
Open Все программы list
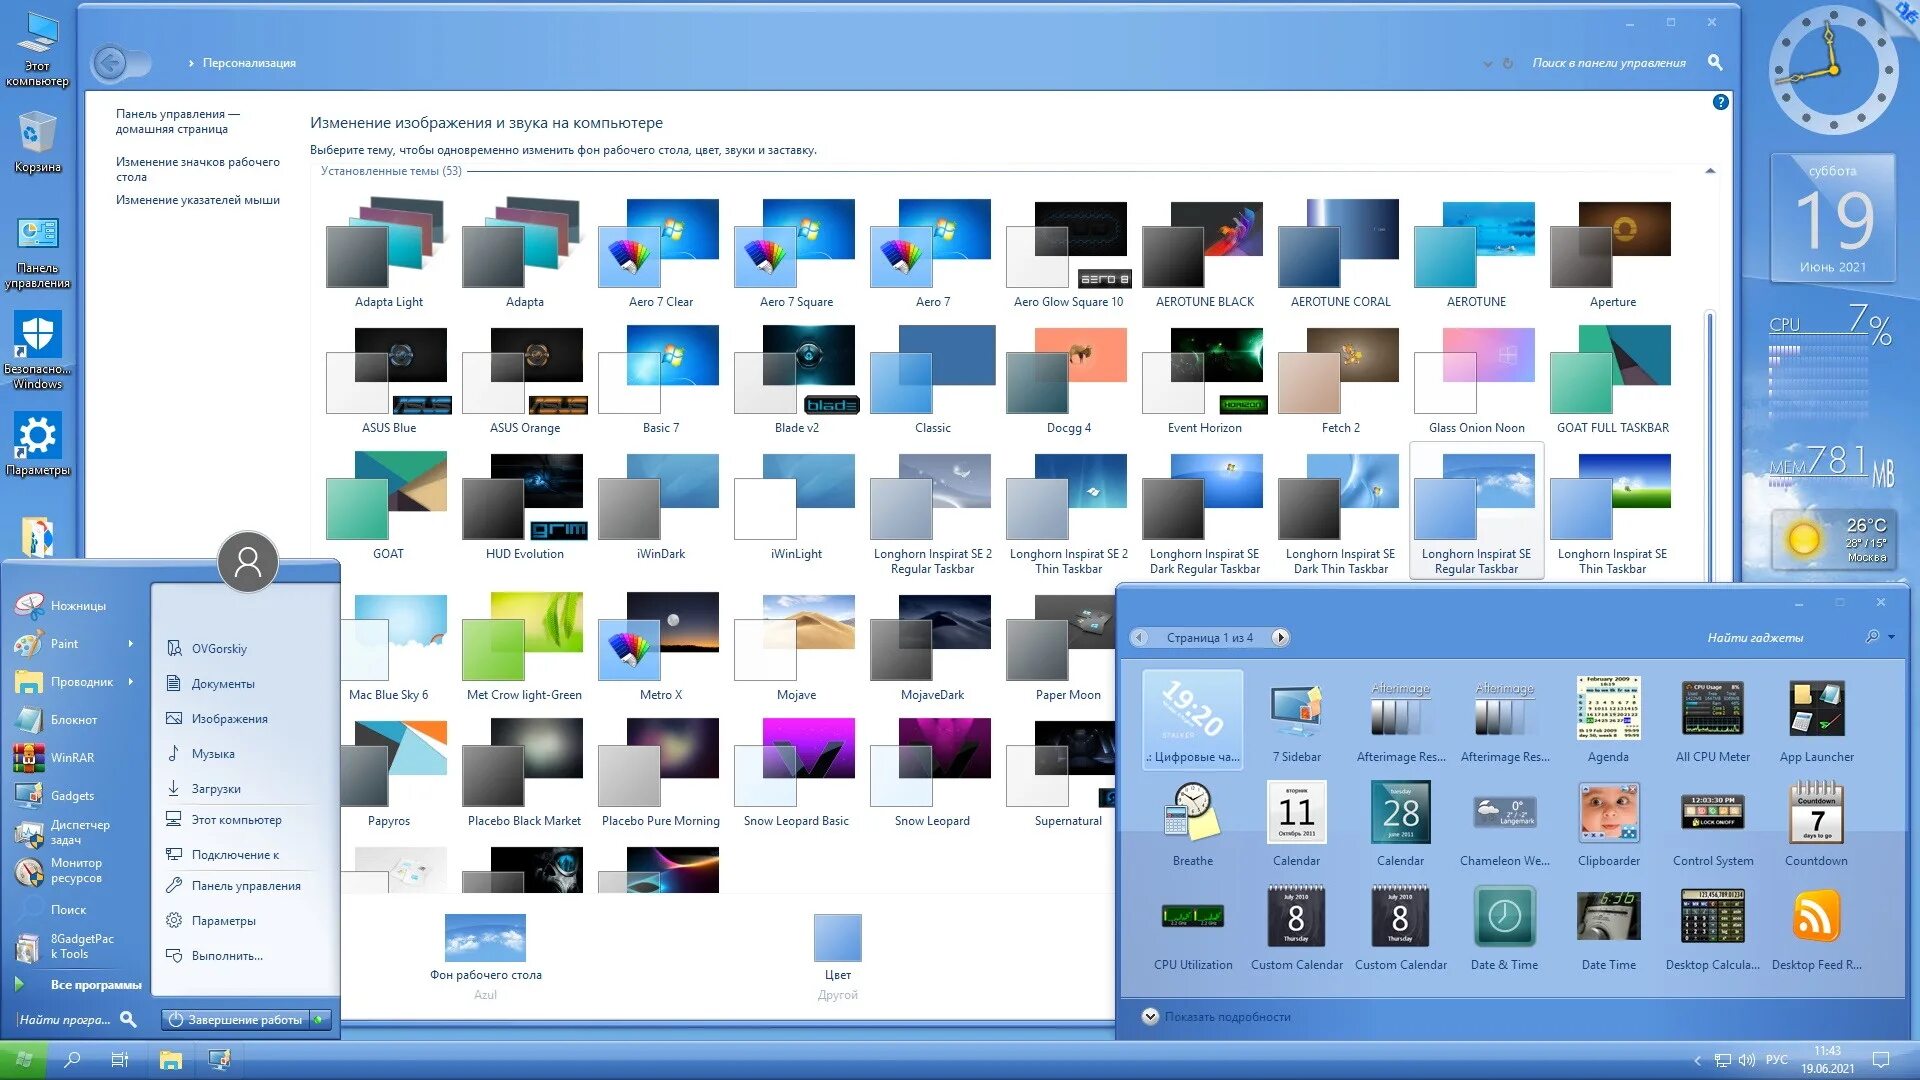(95, 985)
